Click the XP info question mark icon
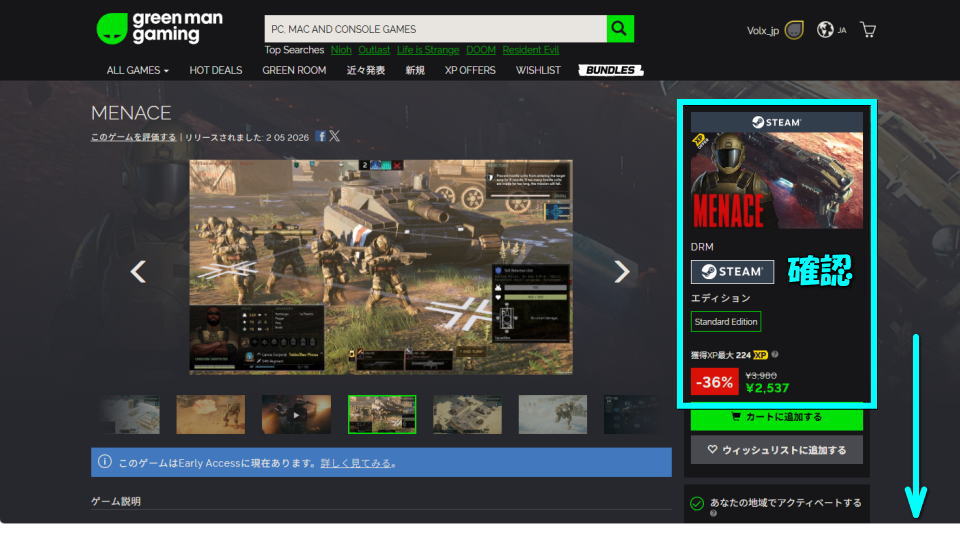 coord(775,354)
